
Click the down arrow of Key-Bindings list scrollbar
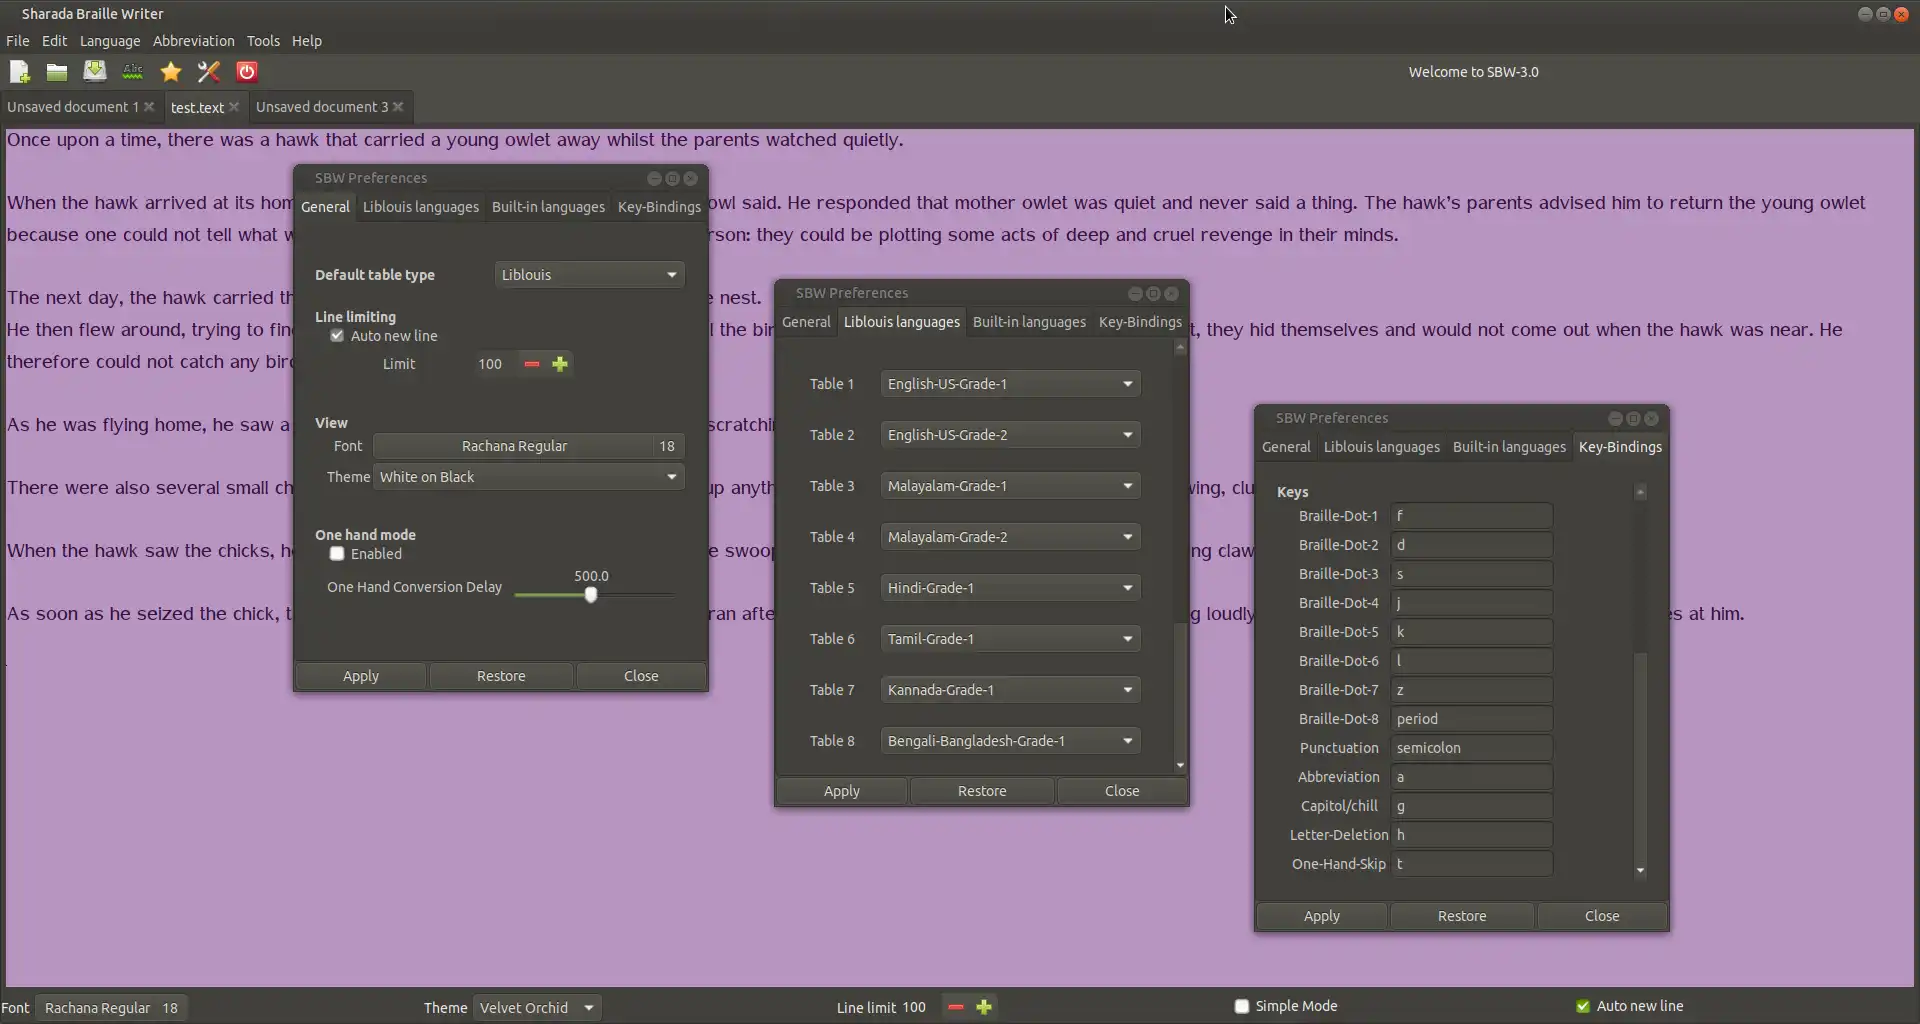click(x=1640, y=871)
